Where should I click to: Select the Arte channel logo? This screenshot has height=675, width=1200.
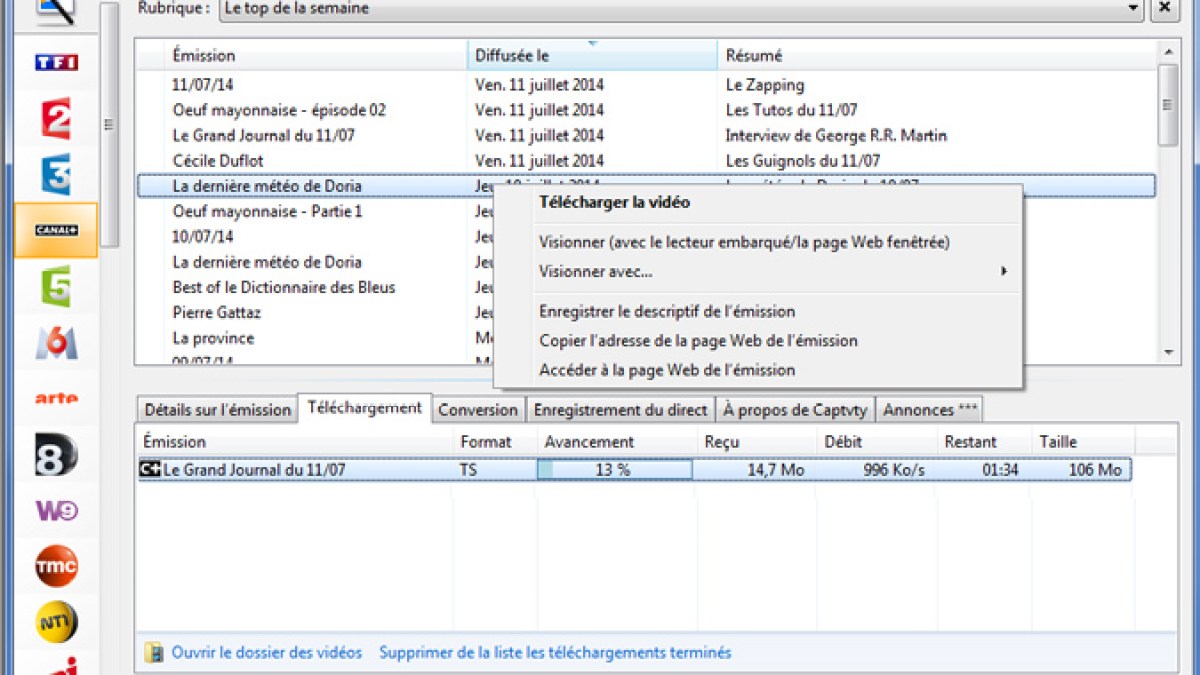[x=56, y=398]
